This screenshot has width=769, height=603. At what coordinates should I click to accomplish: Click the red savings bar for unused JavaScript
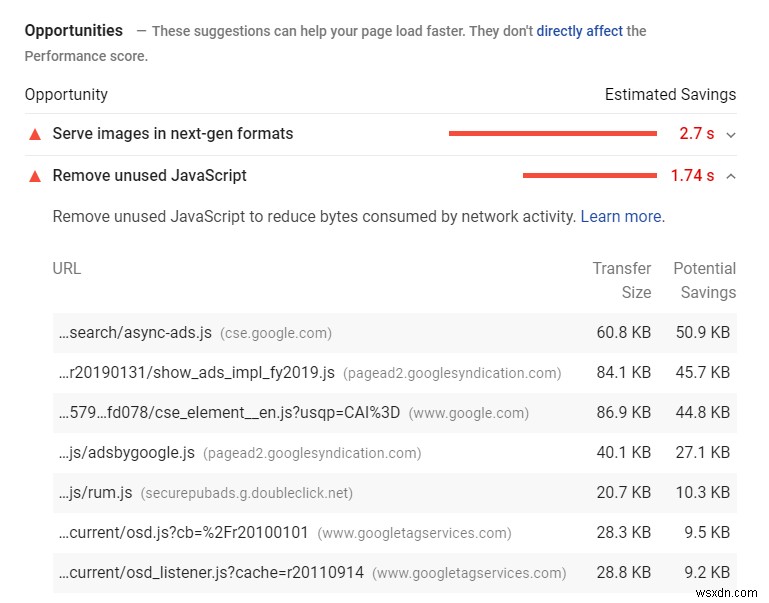point(590,176)
